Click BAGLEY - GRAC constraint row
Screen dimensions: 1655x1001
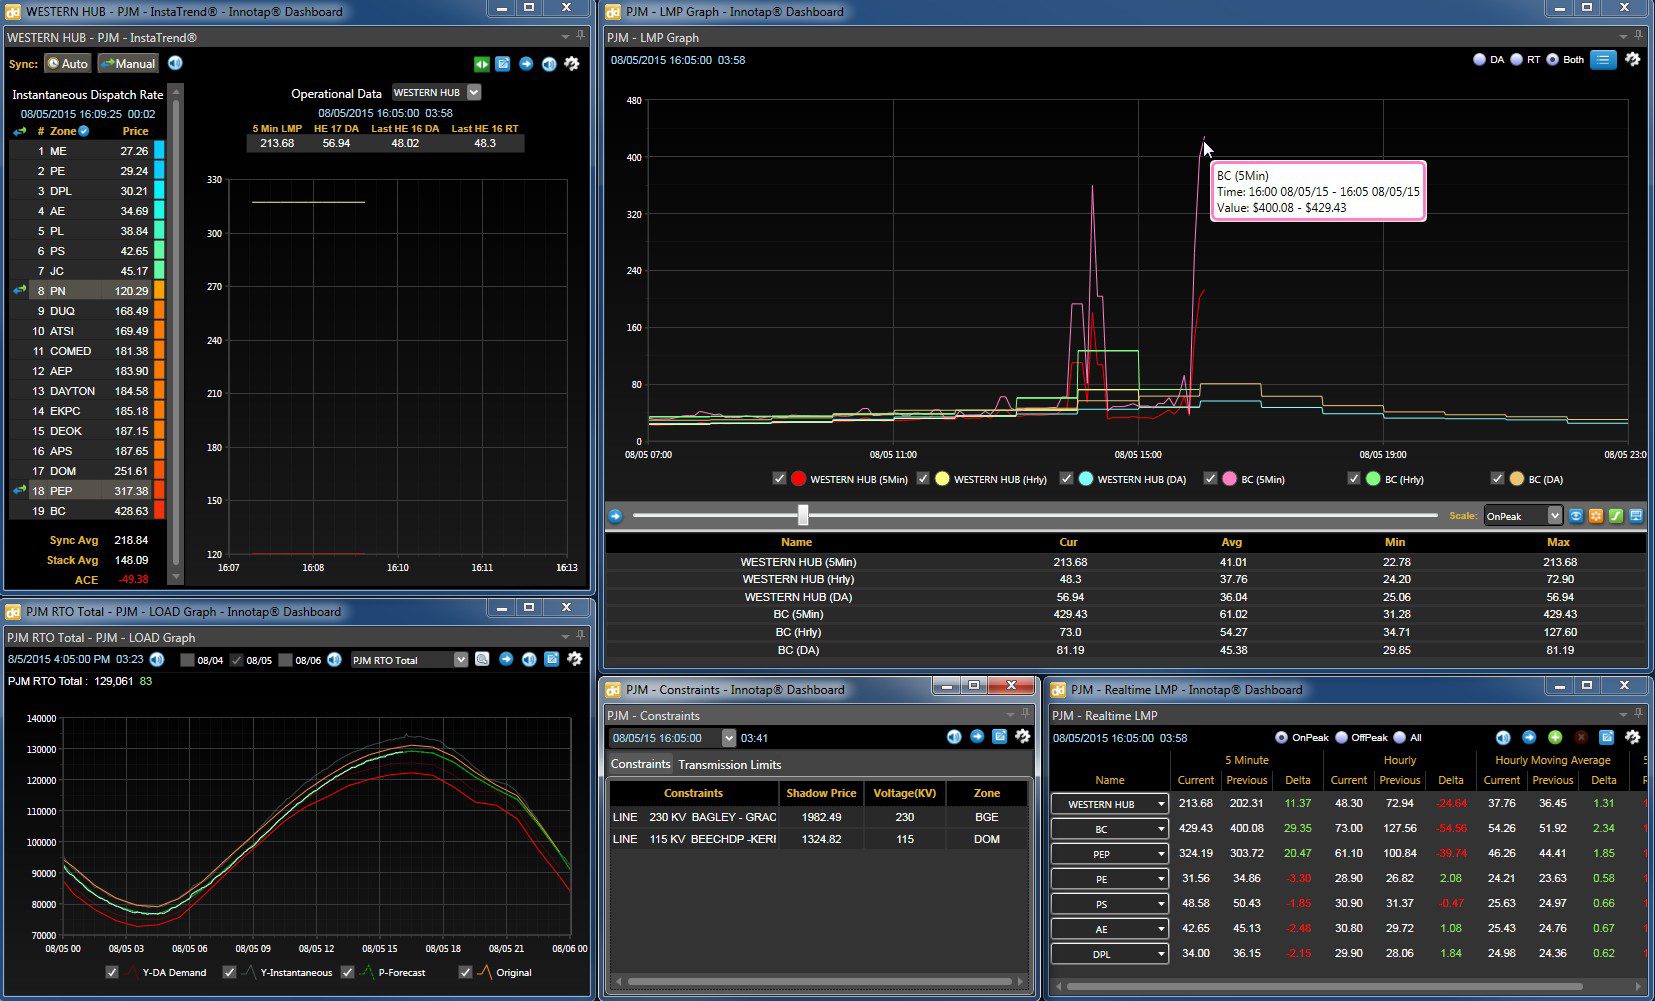[x=819, y=817]
